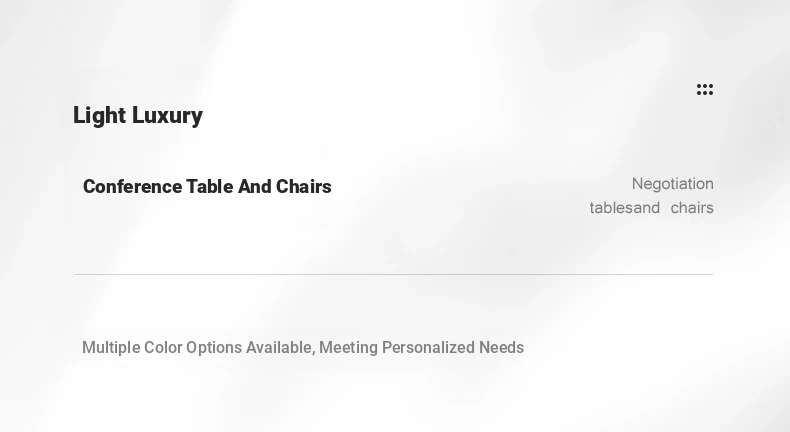Open the six-dot grid menu icon
This screenshot has width=790, height=432.
click(705, 90)
